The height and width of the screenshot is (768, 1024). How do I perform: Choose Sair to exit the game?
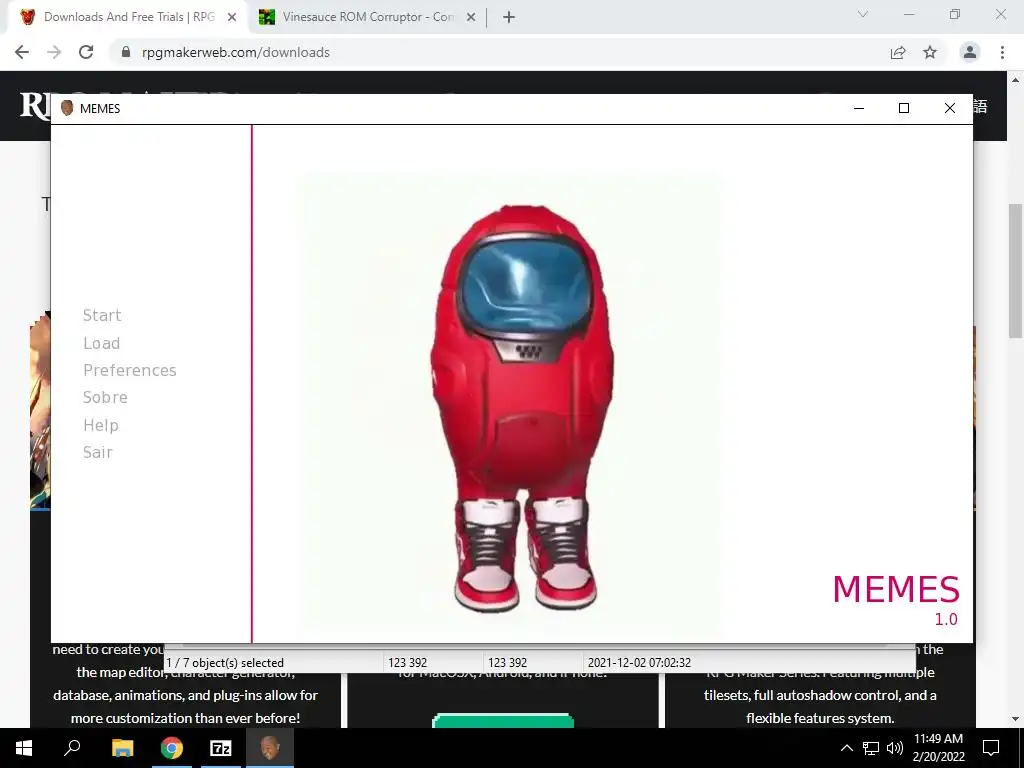[x=97, y=453]
